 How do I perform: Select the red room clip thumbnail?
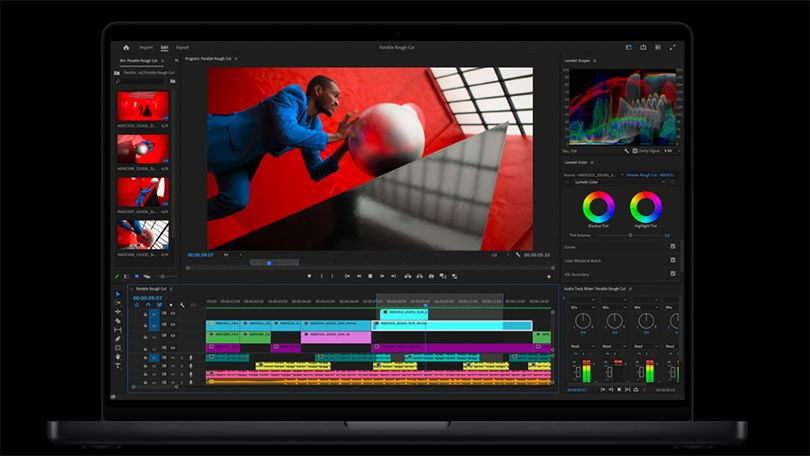click(143, 106)
